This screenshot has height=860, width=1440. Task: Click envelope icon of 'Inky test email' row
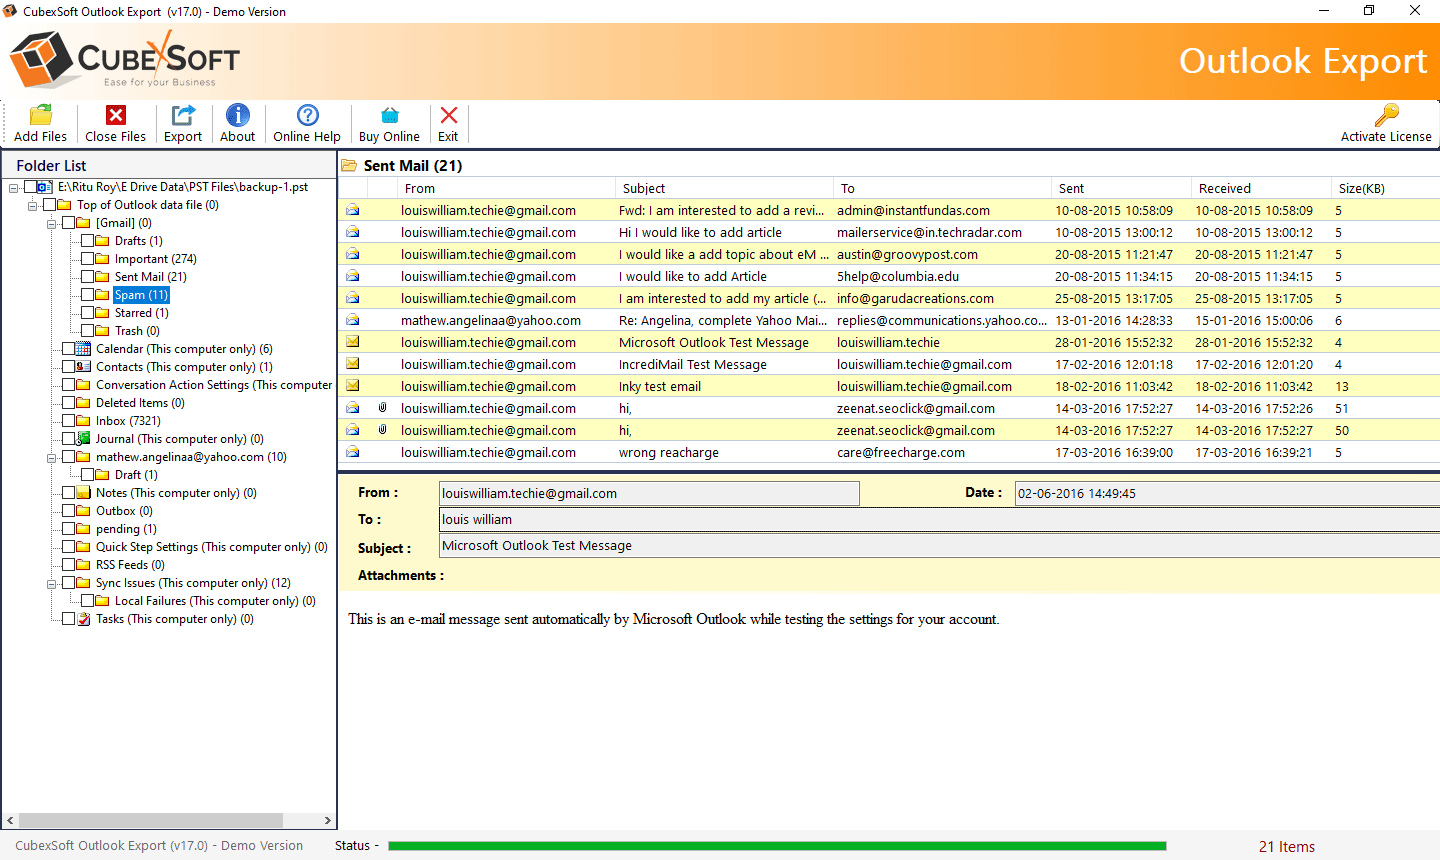(353, 386)
